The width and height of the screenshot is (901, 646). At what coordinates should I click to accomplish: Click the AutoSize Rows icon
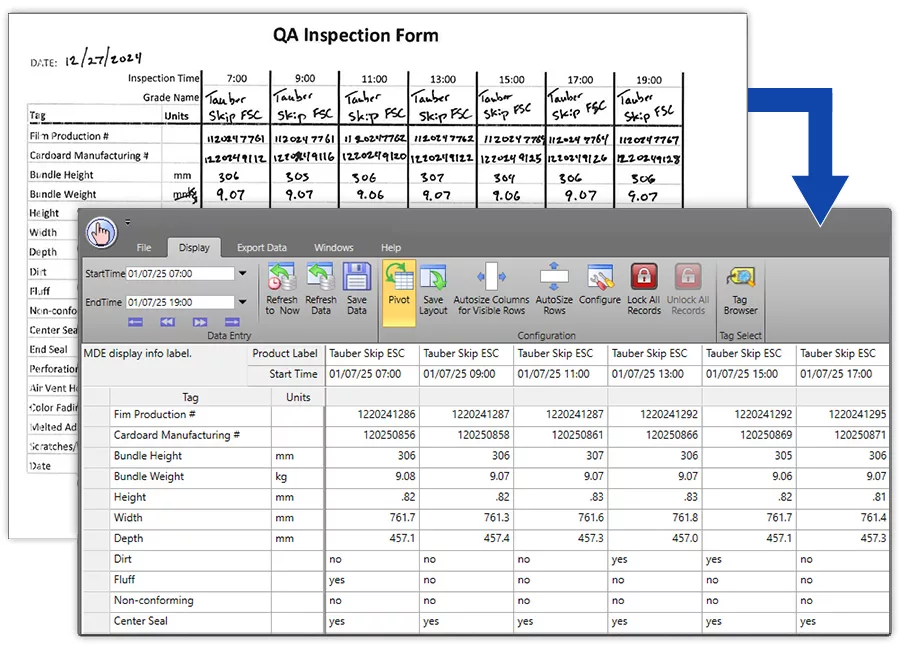554,290
